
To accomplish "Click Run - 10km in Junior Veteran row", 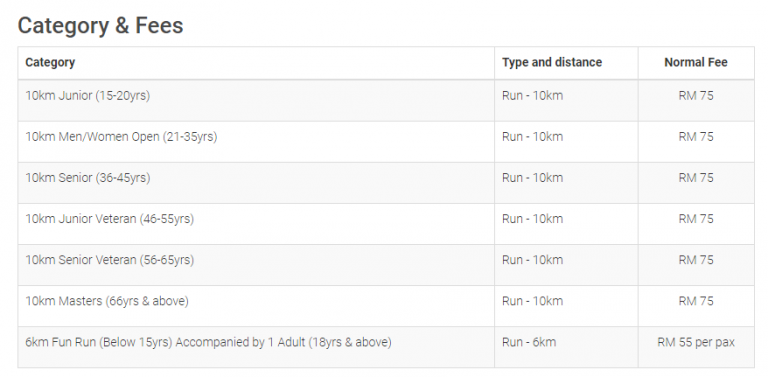I will click(x=532, y=219).
